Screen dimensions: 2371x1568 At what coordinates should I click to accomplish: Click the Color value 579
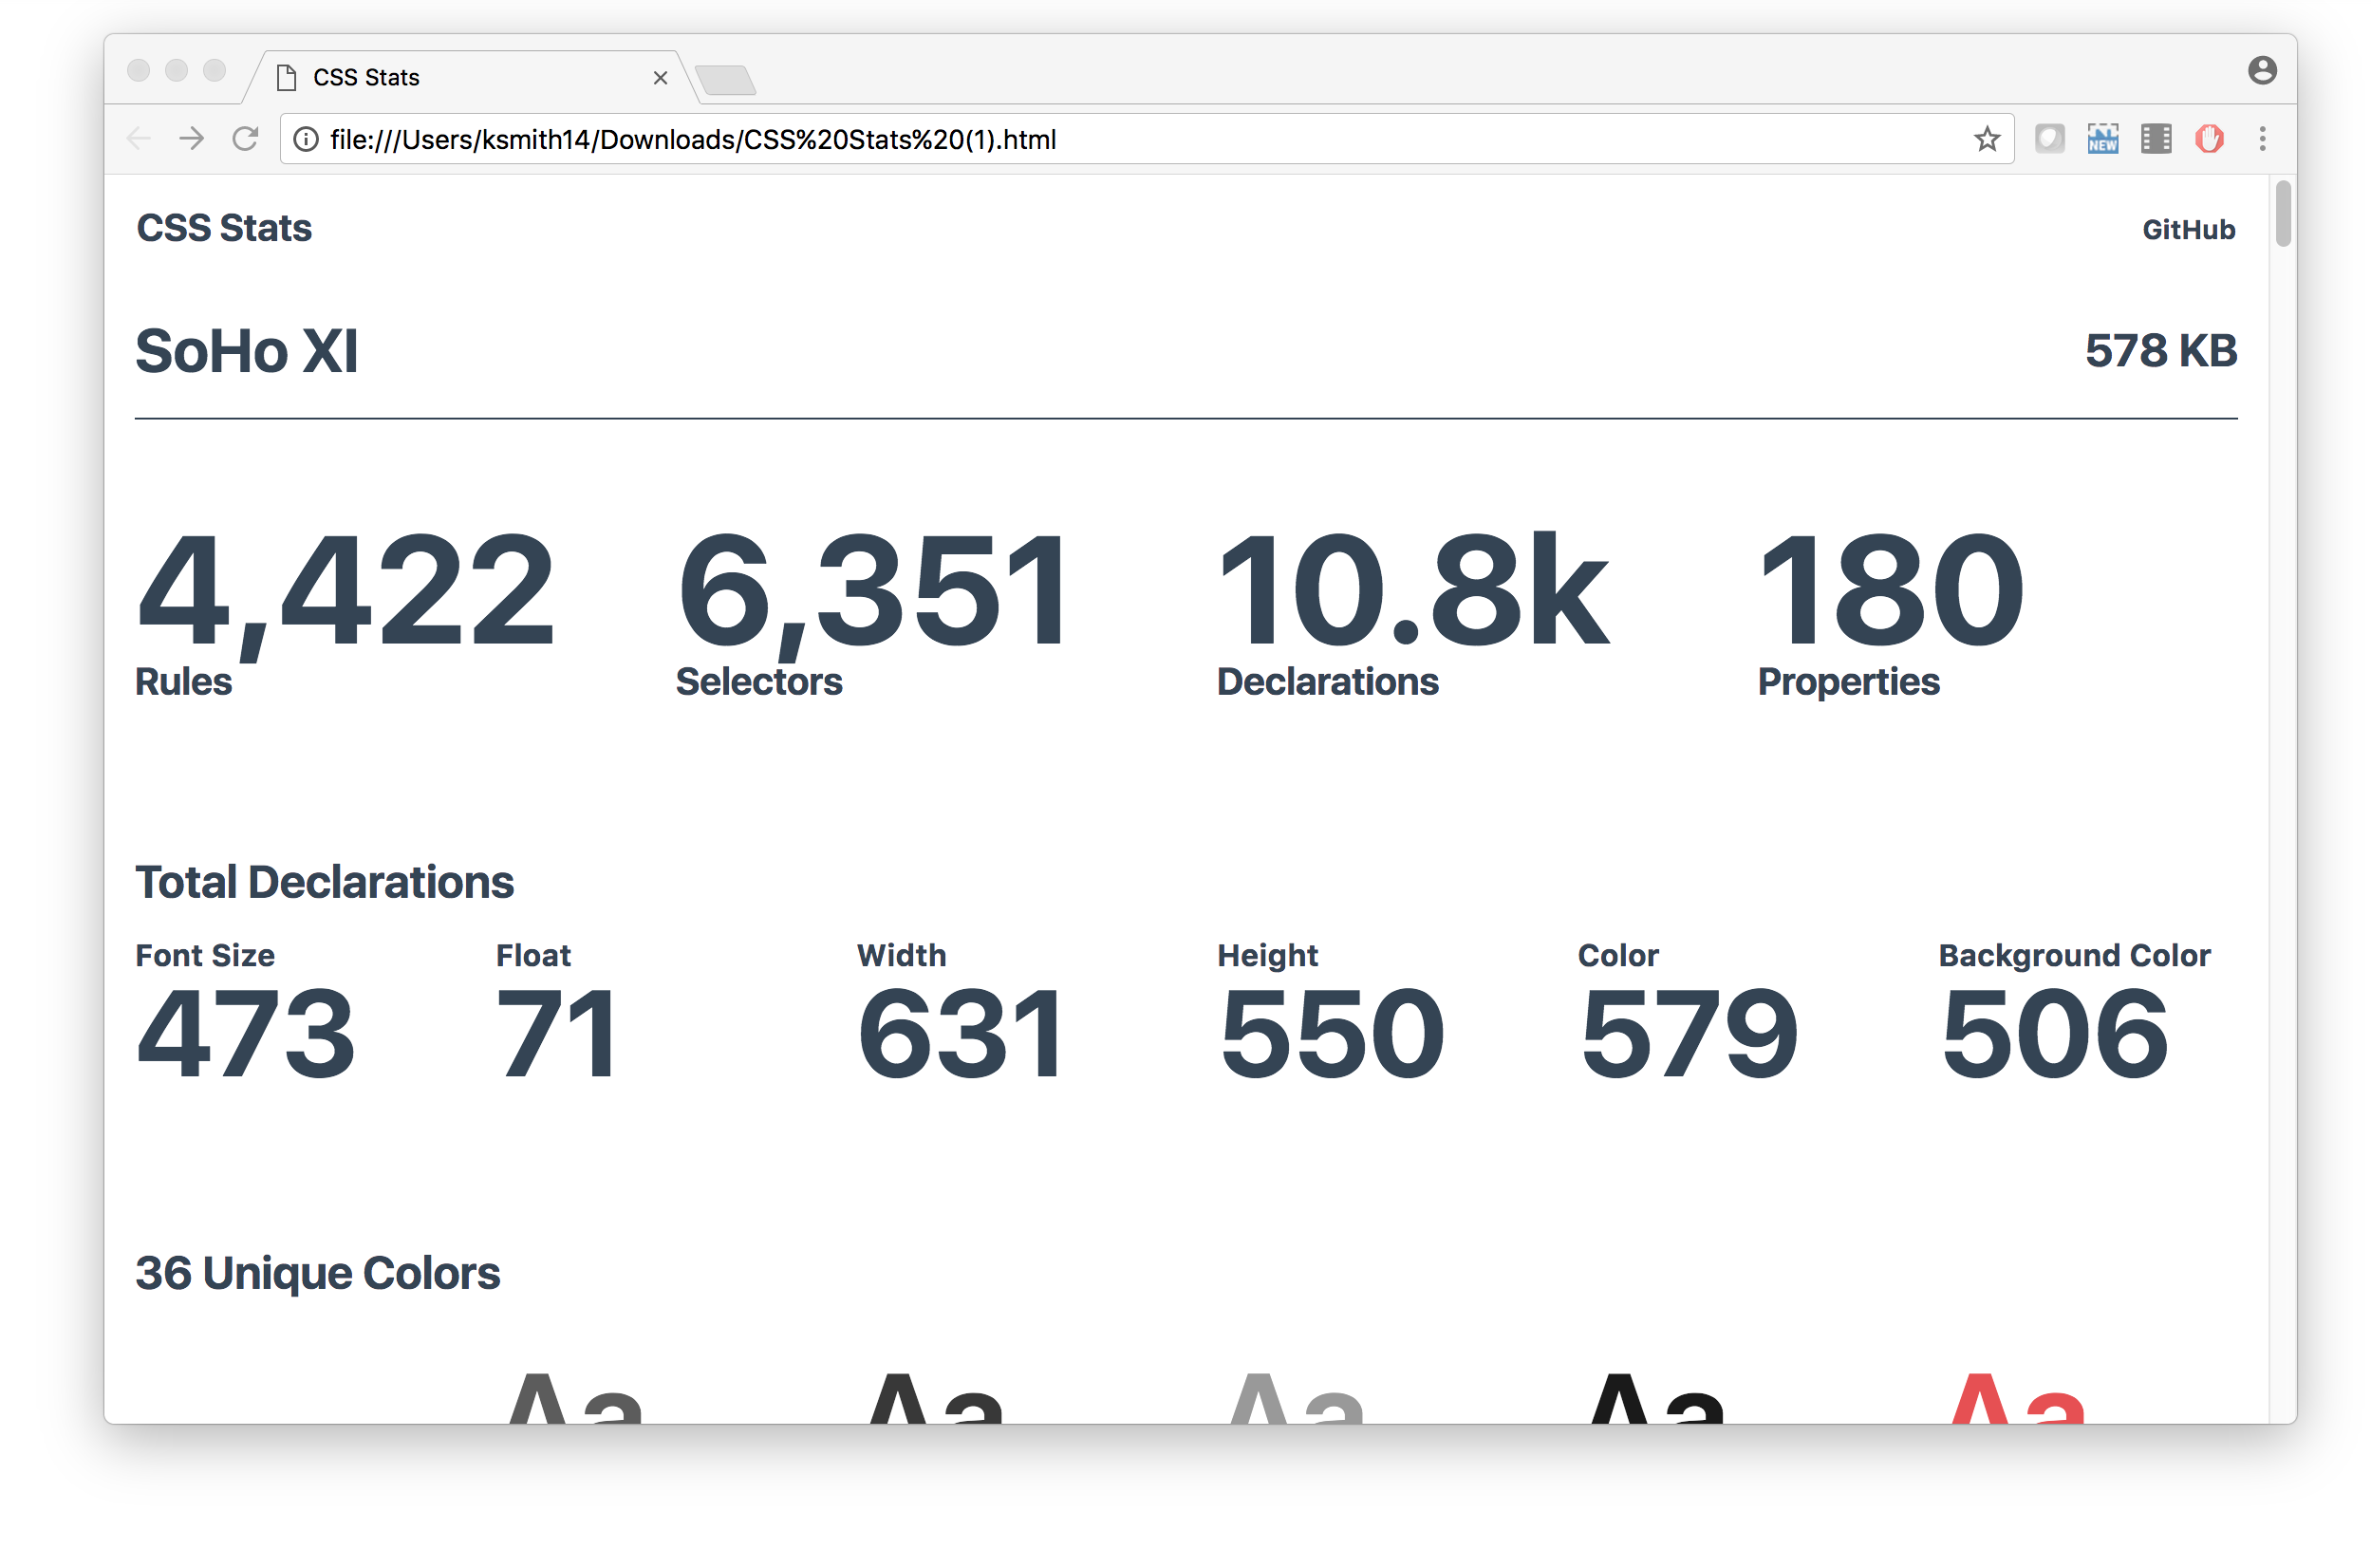click(1689, 1034)
